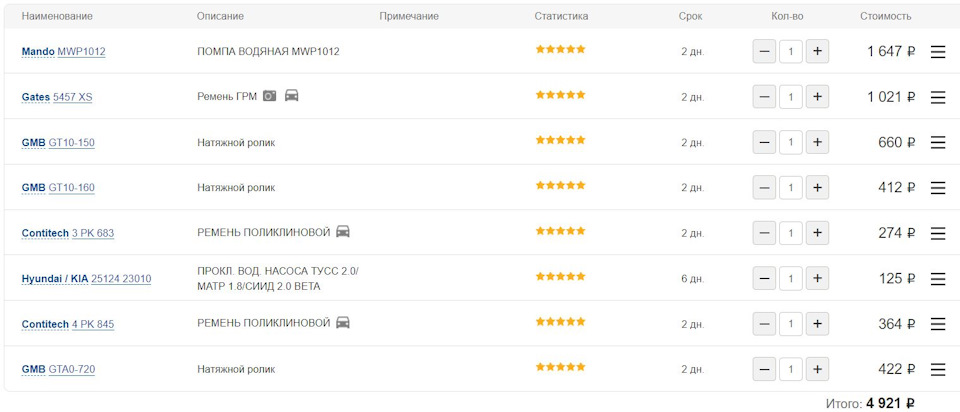Click car icon on Contitech 3 PK 683 row
This screenshot has height=412, width=960.
click(x=343, y=232)
